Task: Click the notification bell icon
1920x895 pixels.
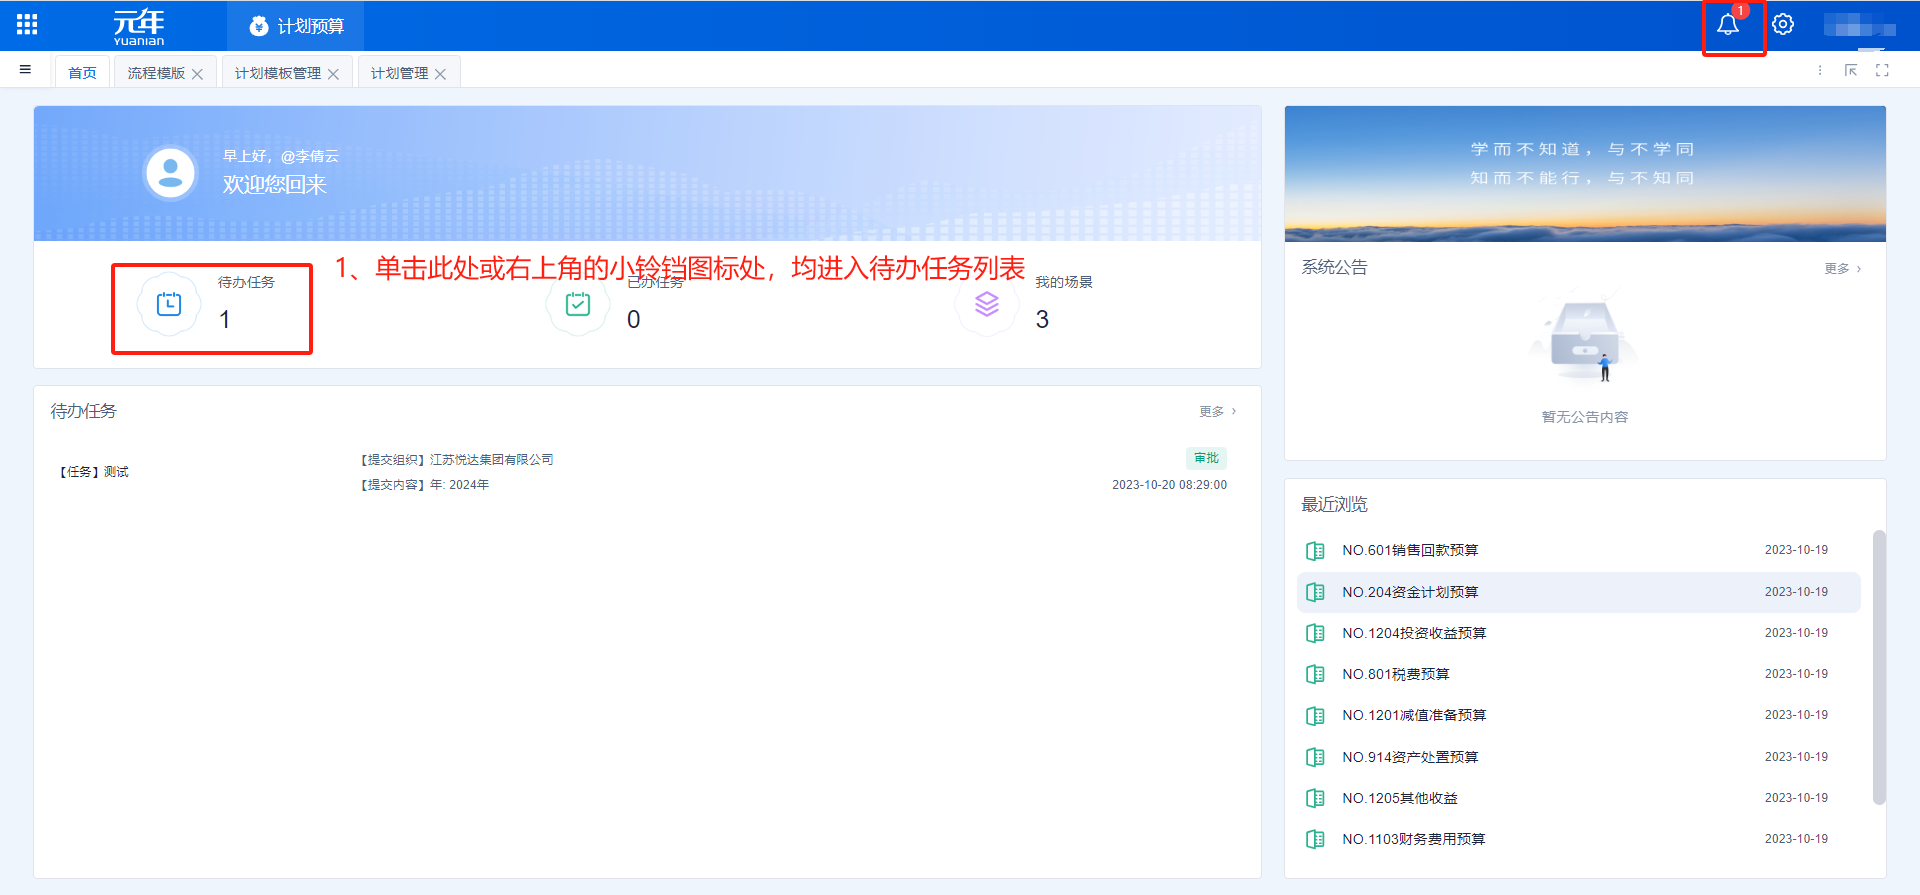Action: point(1727,25)
